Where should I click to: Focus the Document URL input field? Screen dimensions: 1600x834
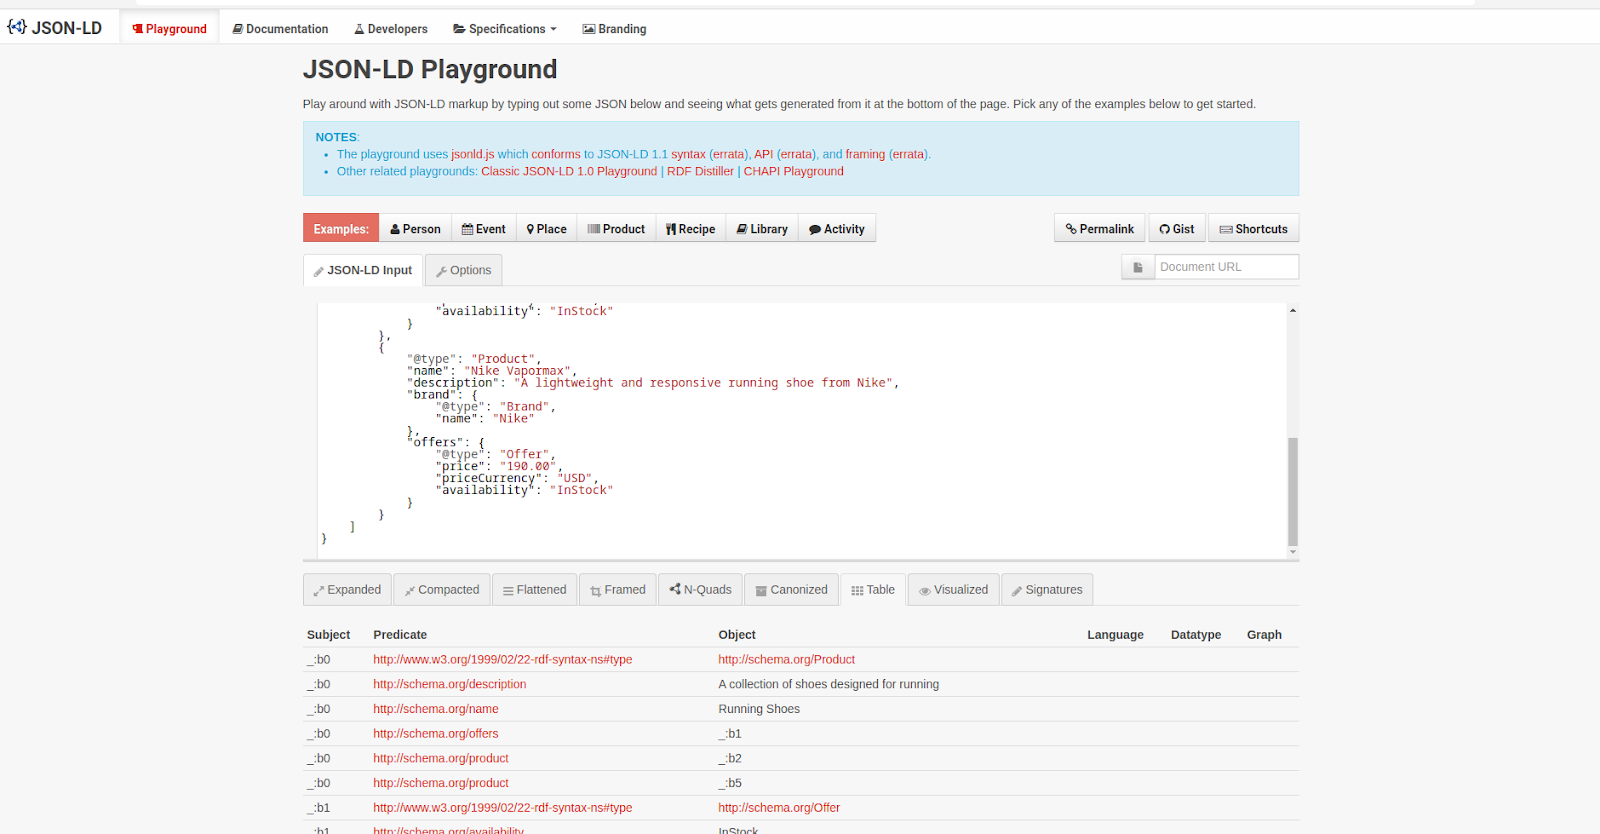tap(1226, 267)
